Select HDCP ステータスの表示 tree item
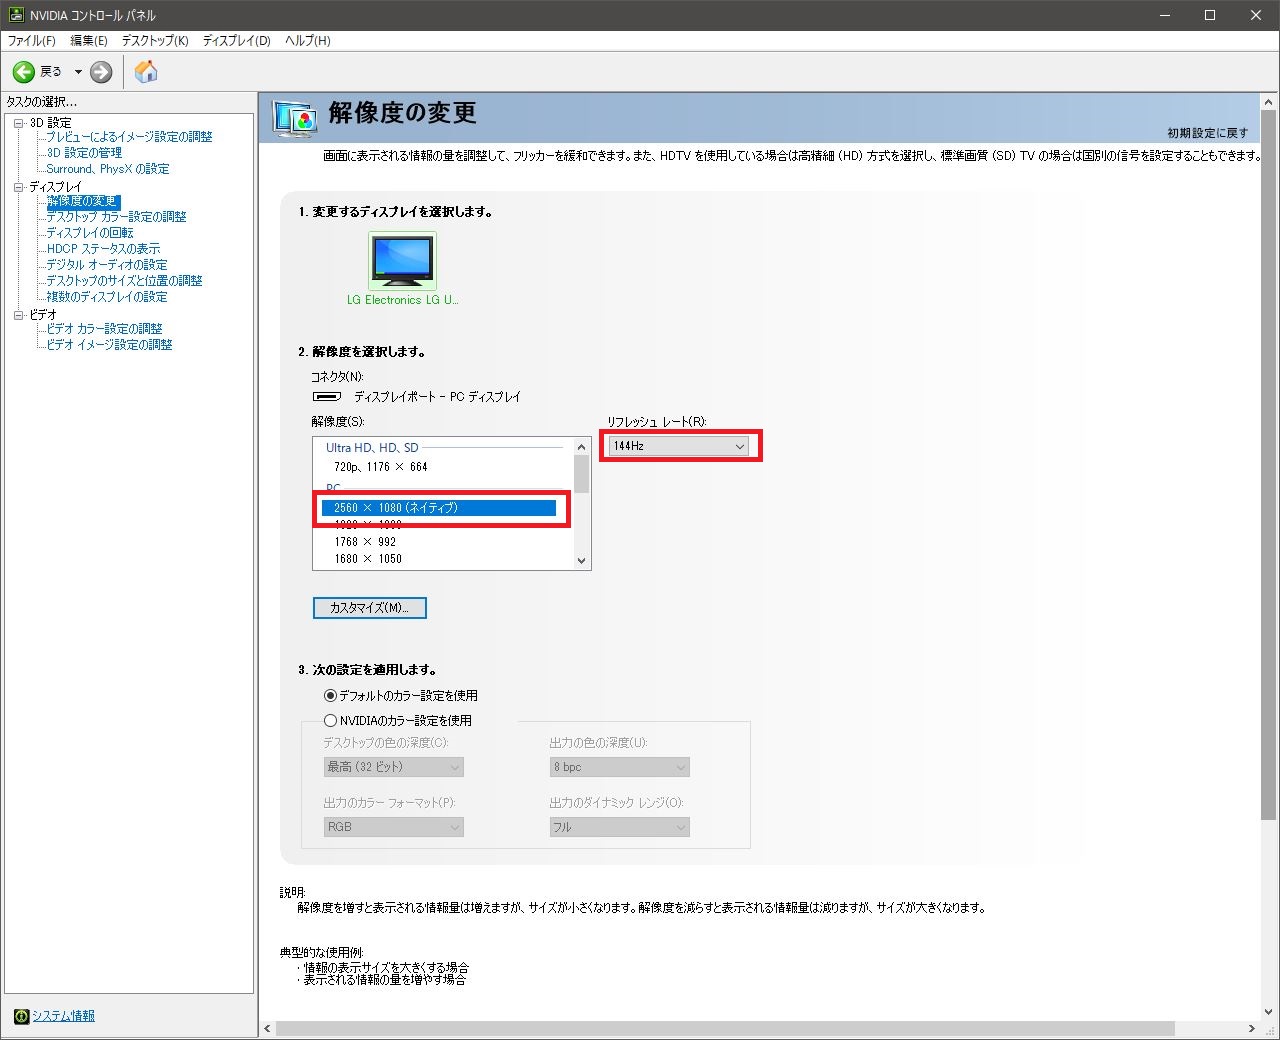Viewport: 1280px width, 1040px height. [103, 249]
